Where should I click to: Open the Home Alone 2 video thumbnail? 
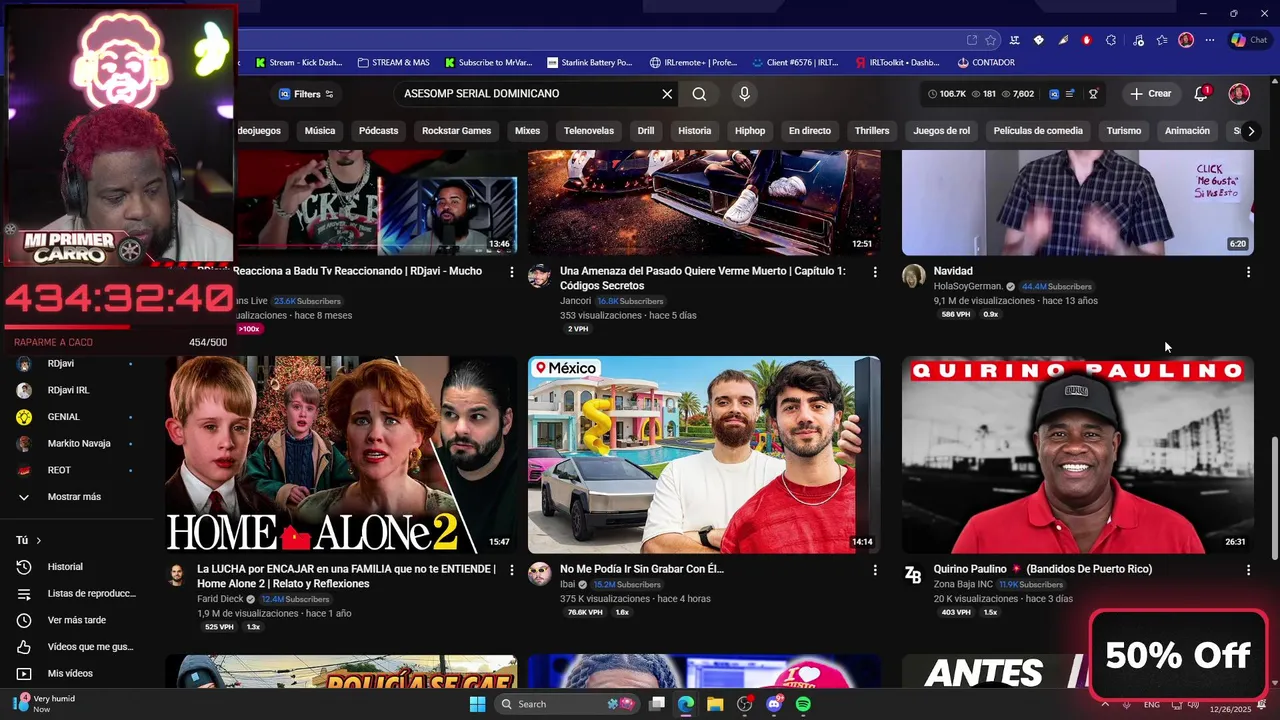click(341, 455)
